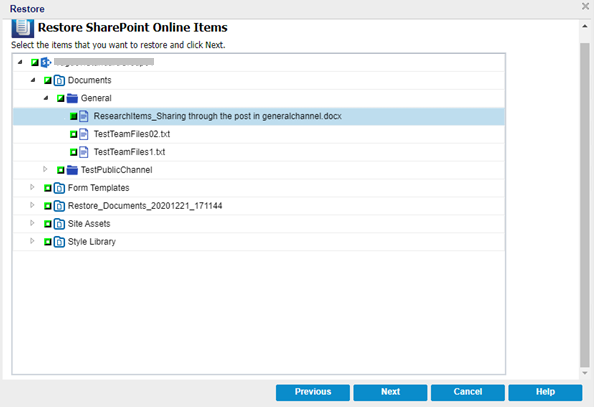Click the TestPublicChannel folder icon

point(72,170)
